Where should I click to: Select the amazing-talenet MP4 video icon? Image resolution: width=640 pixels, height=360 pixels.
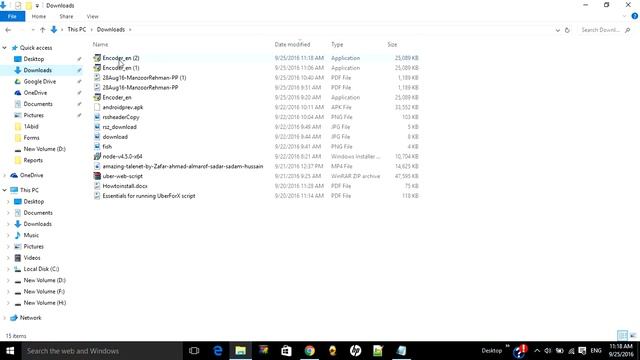click(x=97, y=167)
